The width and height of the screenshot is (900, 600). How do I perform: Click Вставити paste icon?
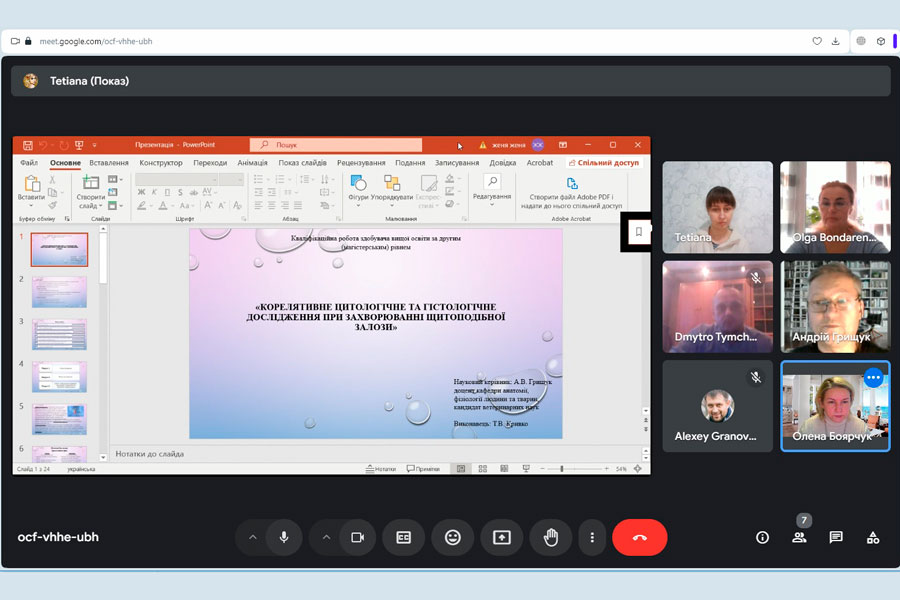point(32,184)
